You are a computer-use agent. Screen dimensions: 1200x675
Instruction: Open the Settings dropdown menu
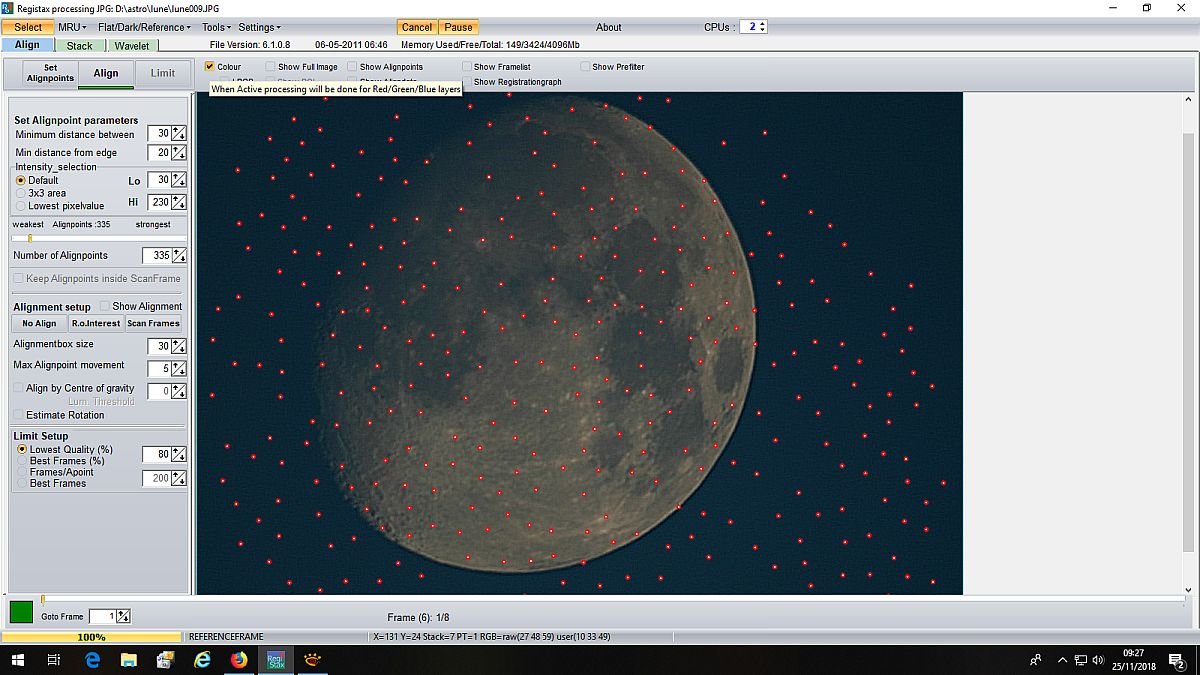coord(260,27)
